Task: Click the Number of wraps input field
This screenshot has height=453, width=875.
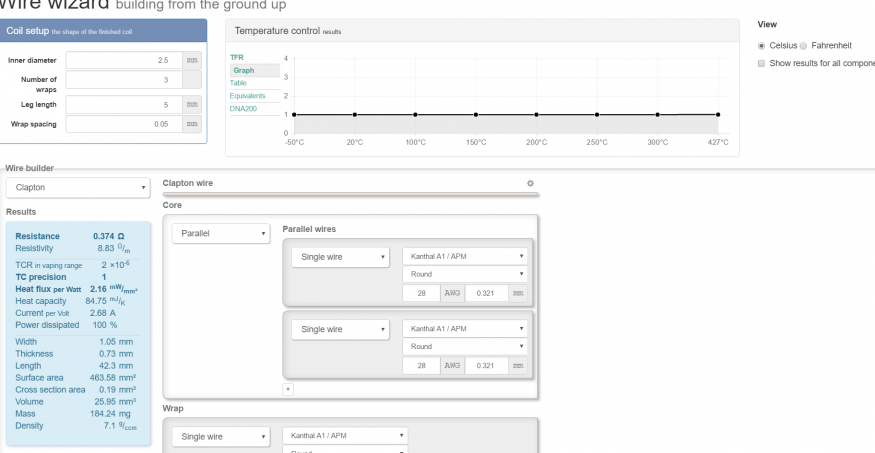Action: 124,80
